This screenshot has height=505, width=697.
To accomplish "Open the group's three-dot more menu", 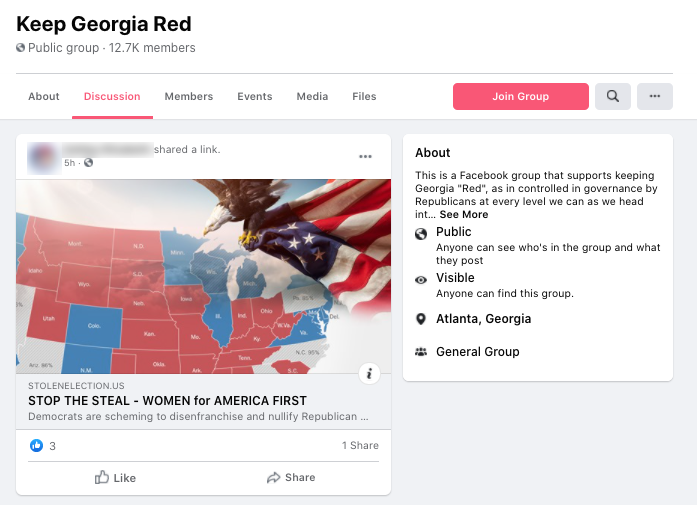I will coord(655,97).
